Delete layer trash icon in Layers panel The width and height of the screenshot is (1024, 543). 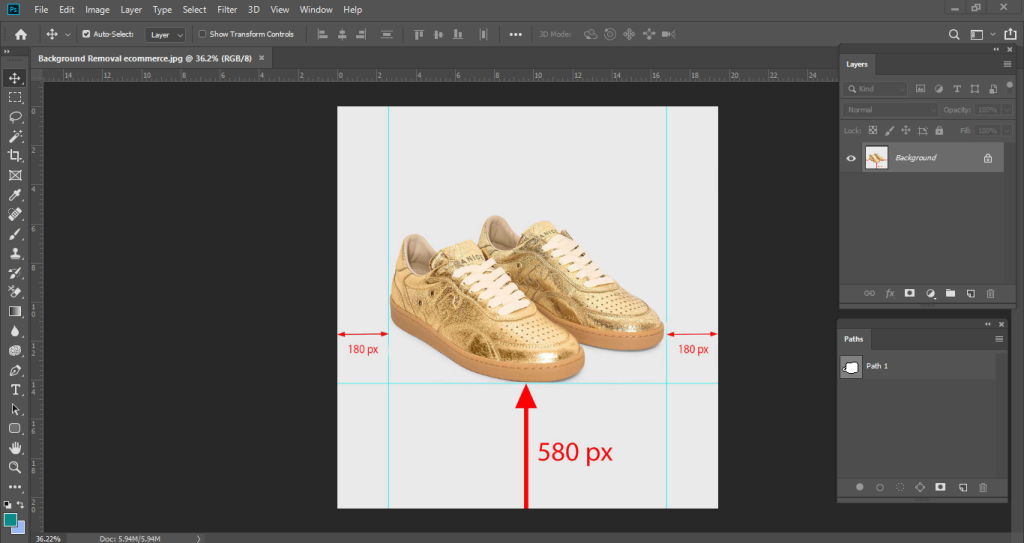pyautogui.click(x=991, y=293)
